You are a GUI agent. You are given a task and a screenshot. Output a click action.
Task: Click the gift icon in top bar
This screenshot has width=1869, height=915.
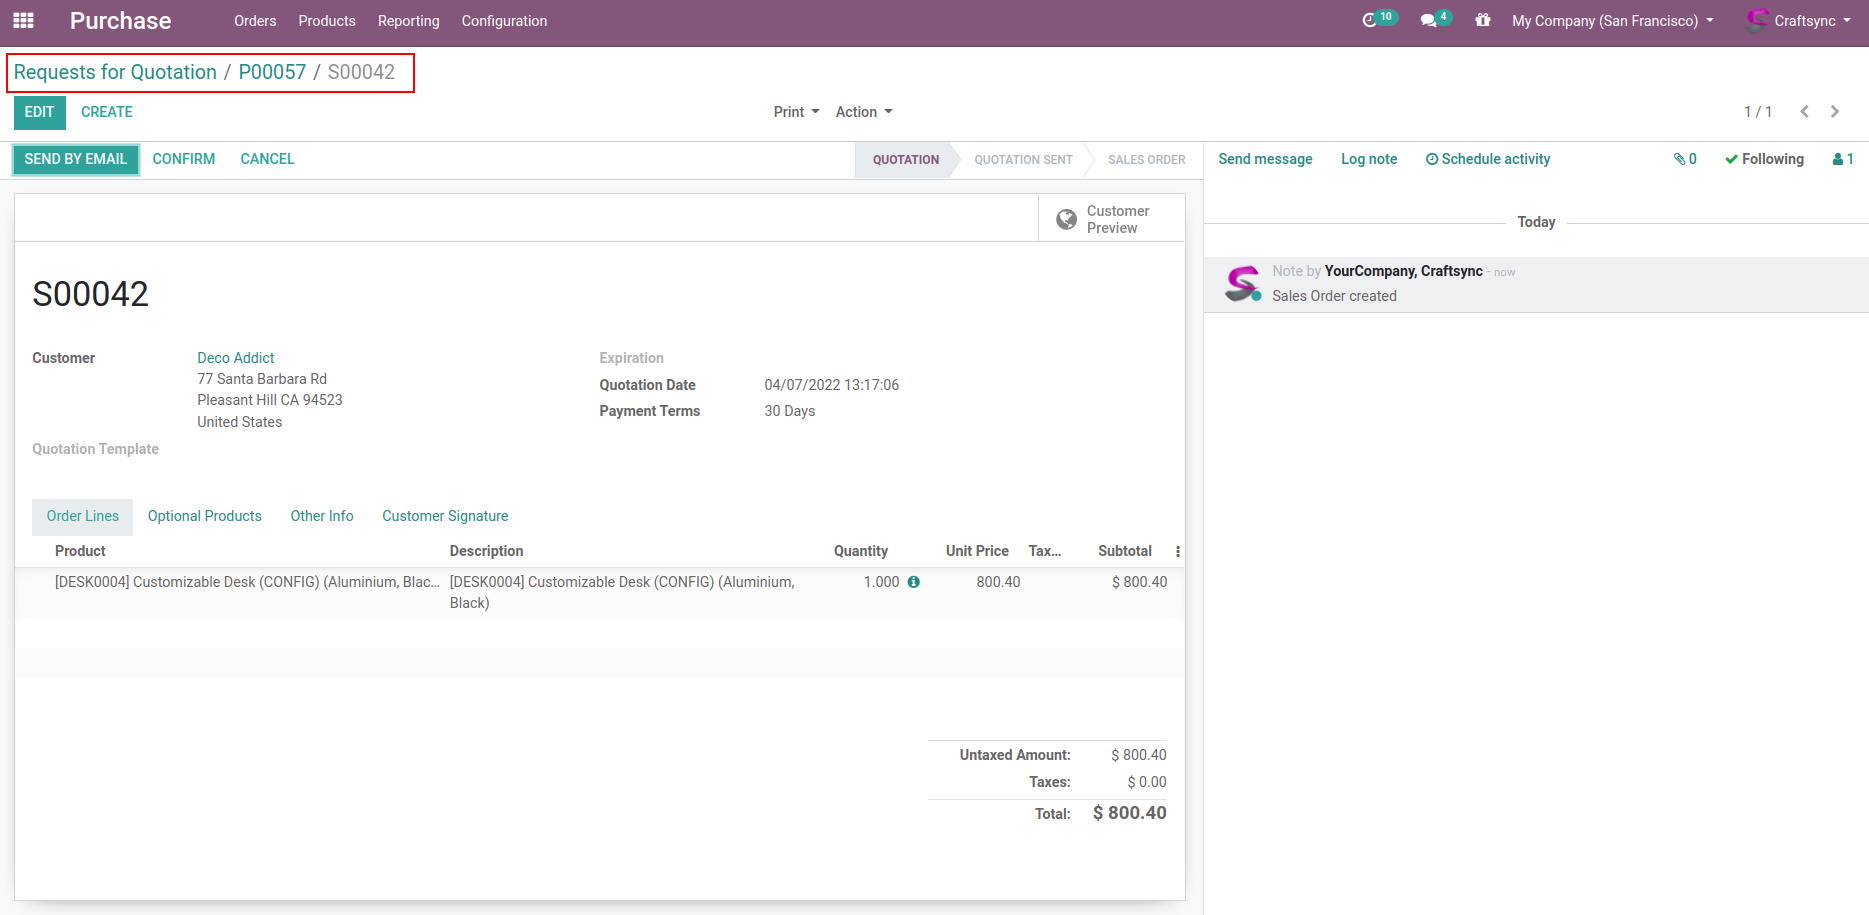1482,21
